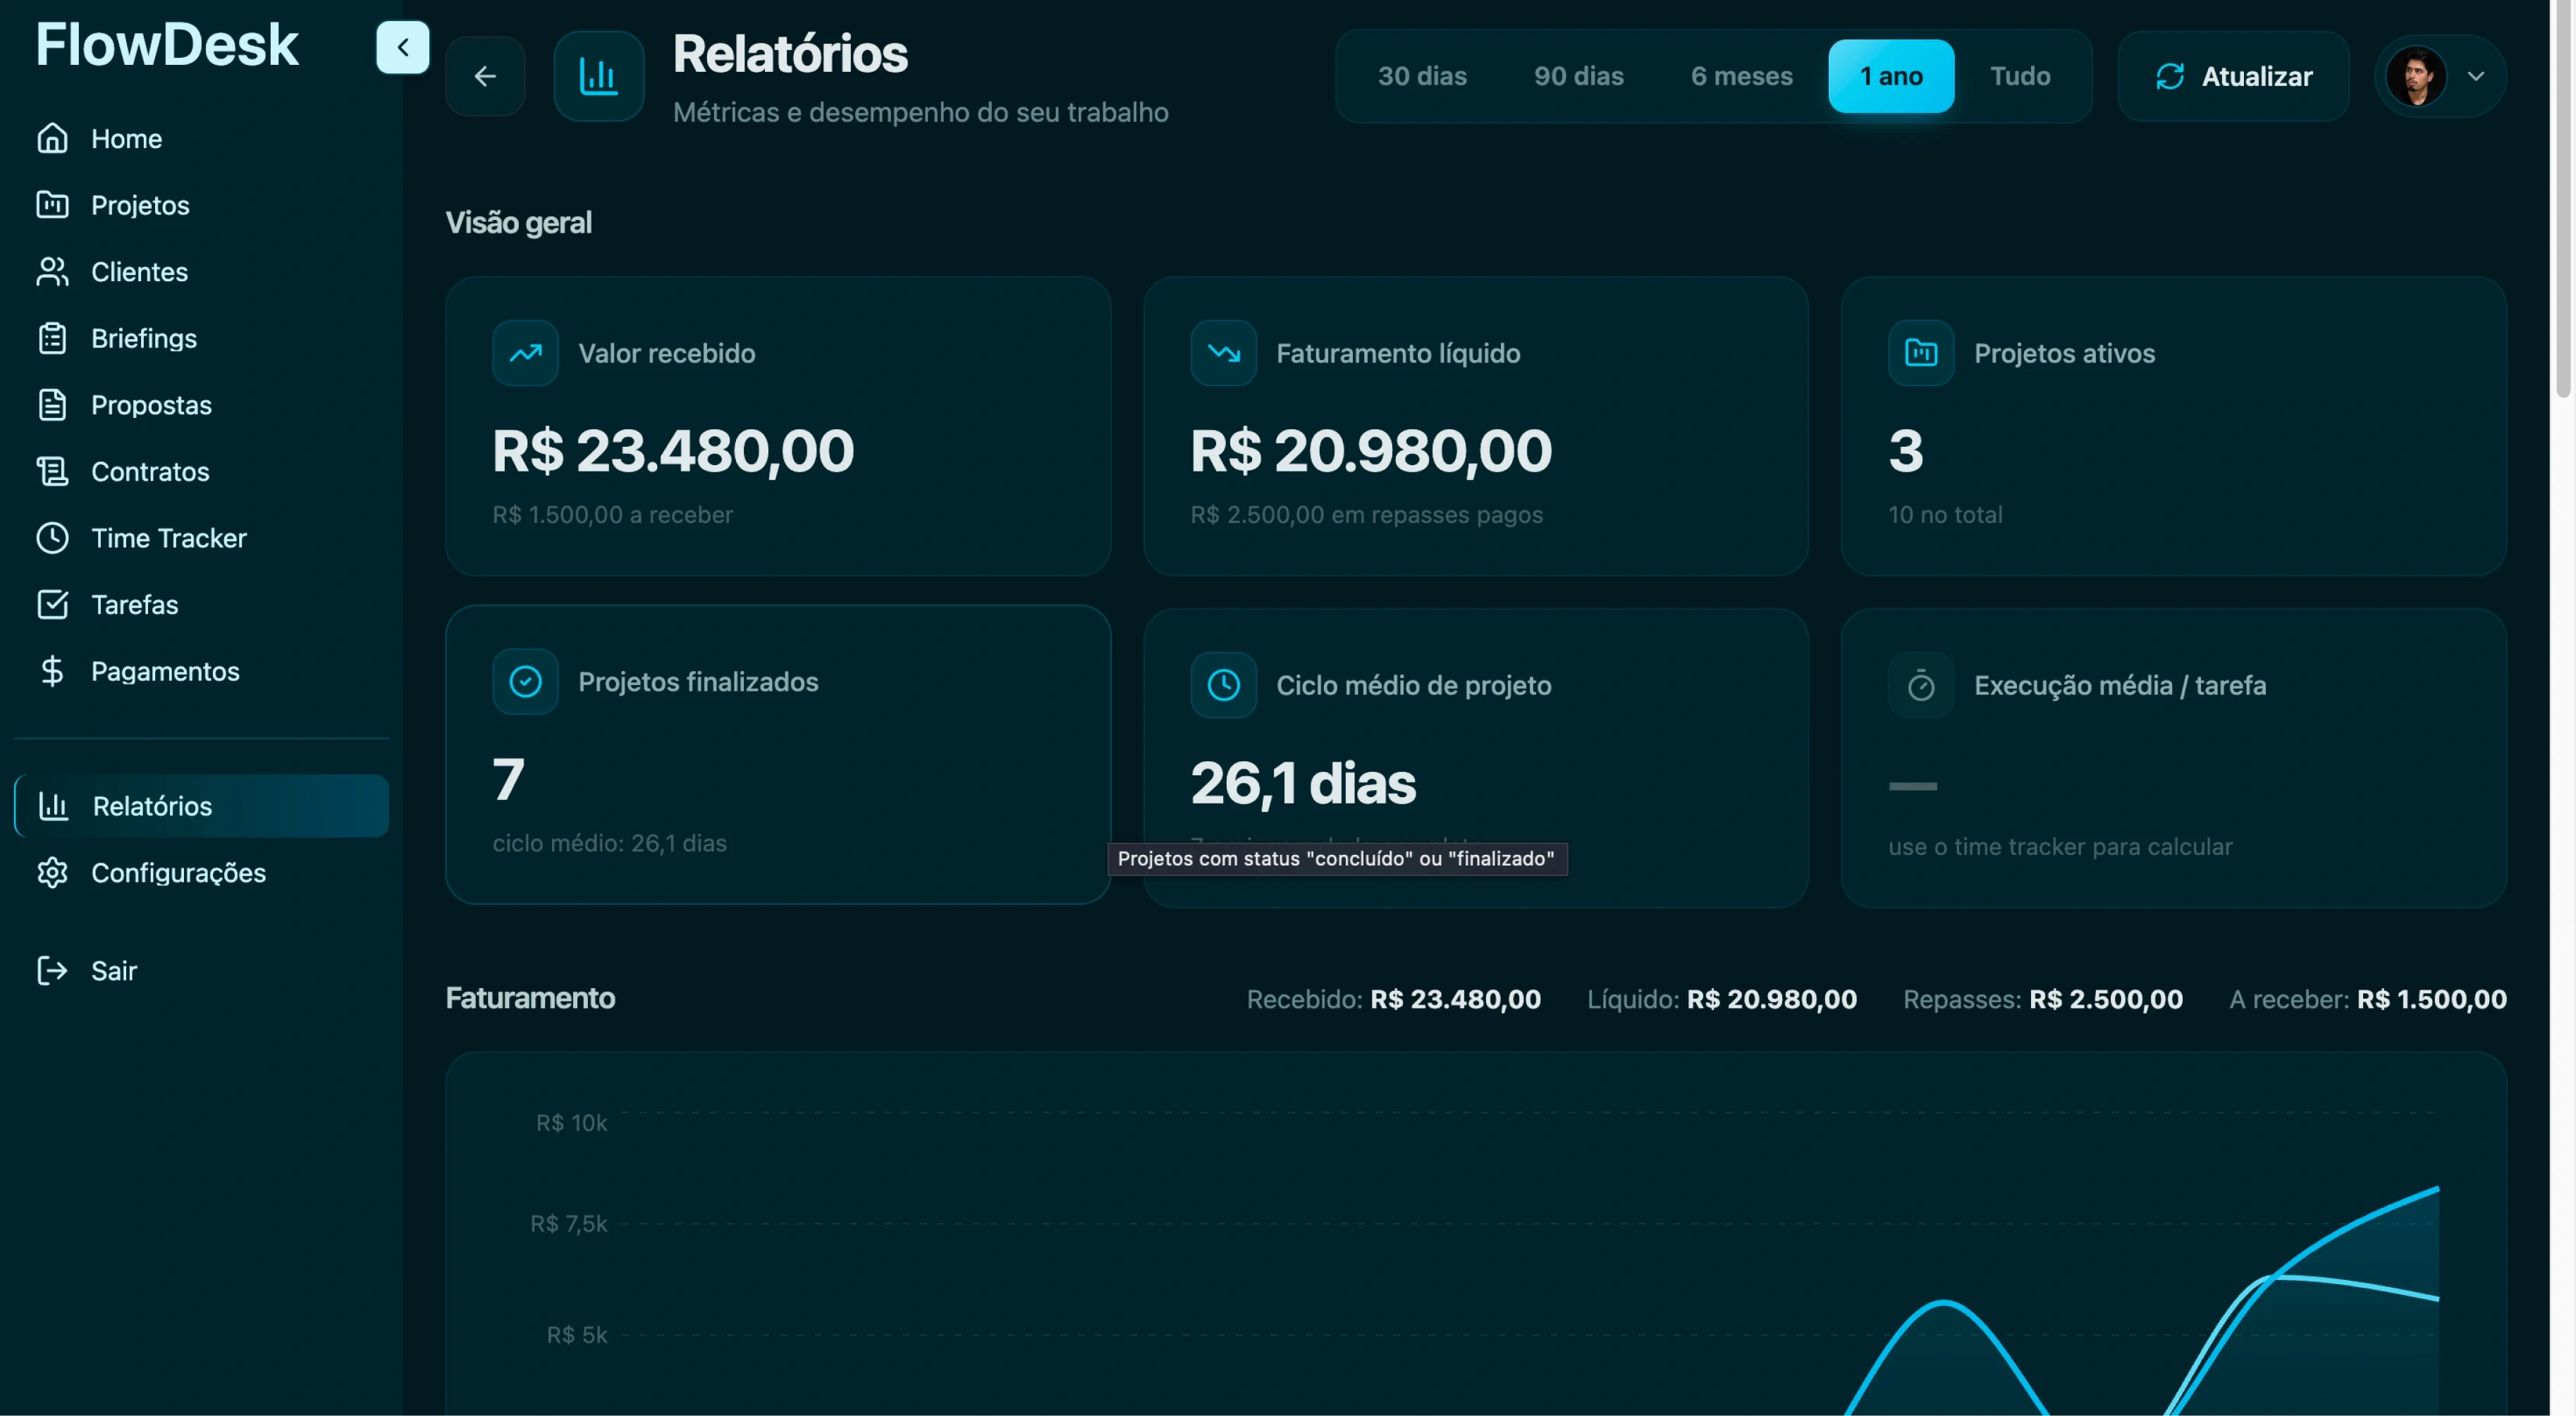Open the Home menu item
The height and width of the screenshot is (1416, 2576).
pos(201,138)
